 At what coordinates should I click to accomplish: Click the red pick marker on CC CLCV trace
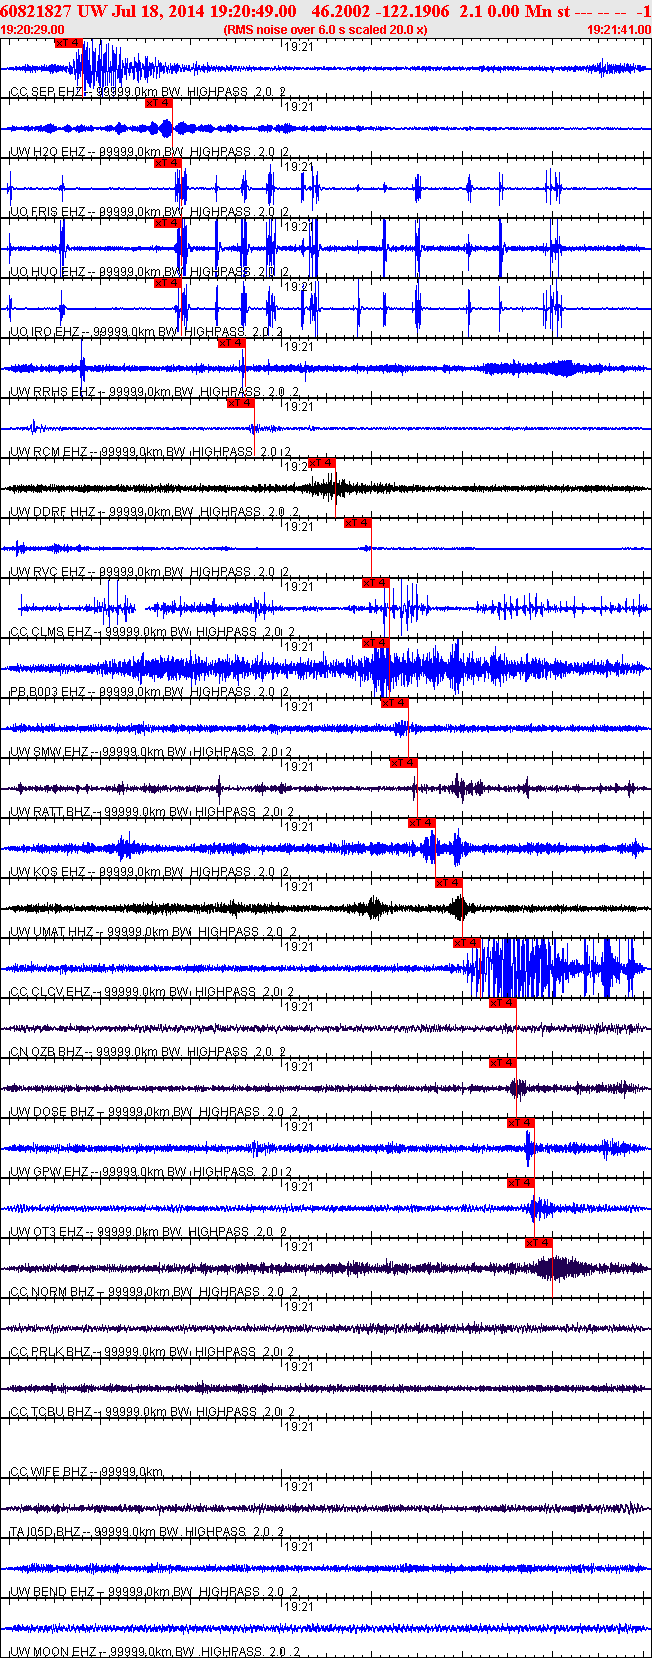(x=467, y=943)
